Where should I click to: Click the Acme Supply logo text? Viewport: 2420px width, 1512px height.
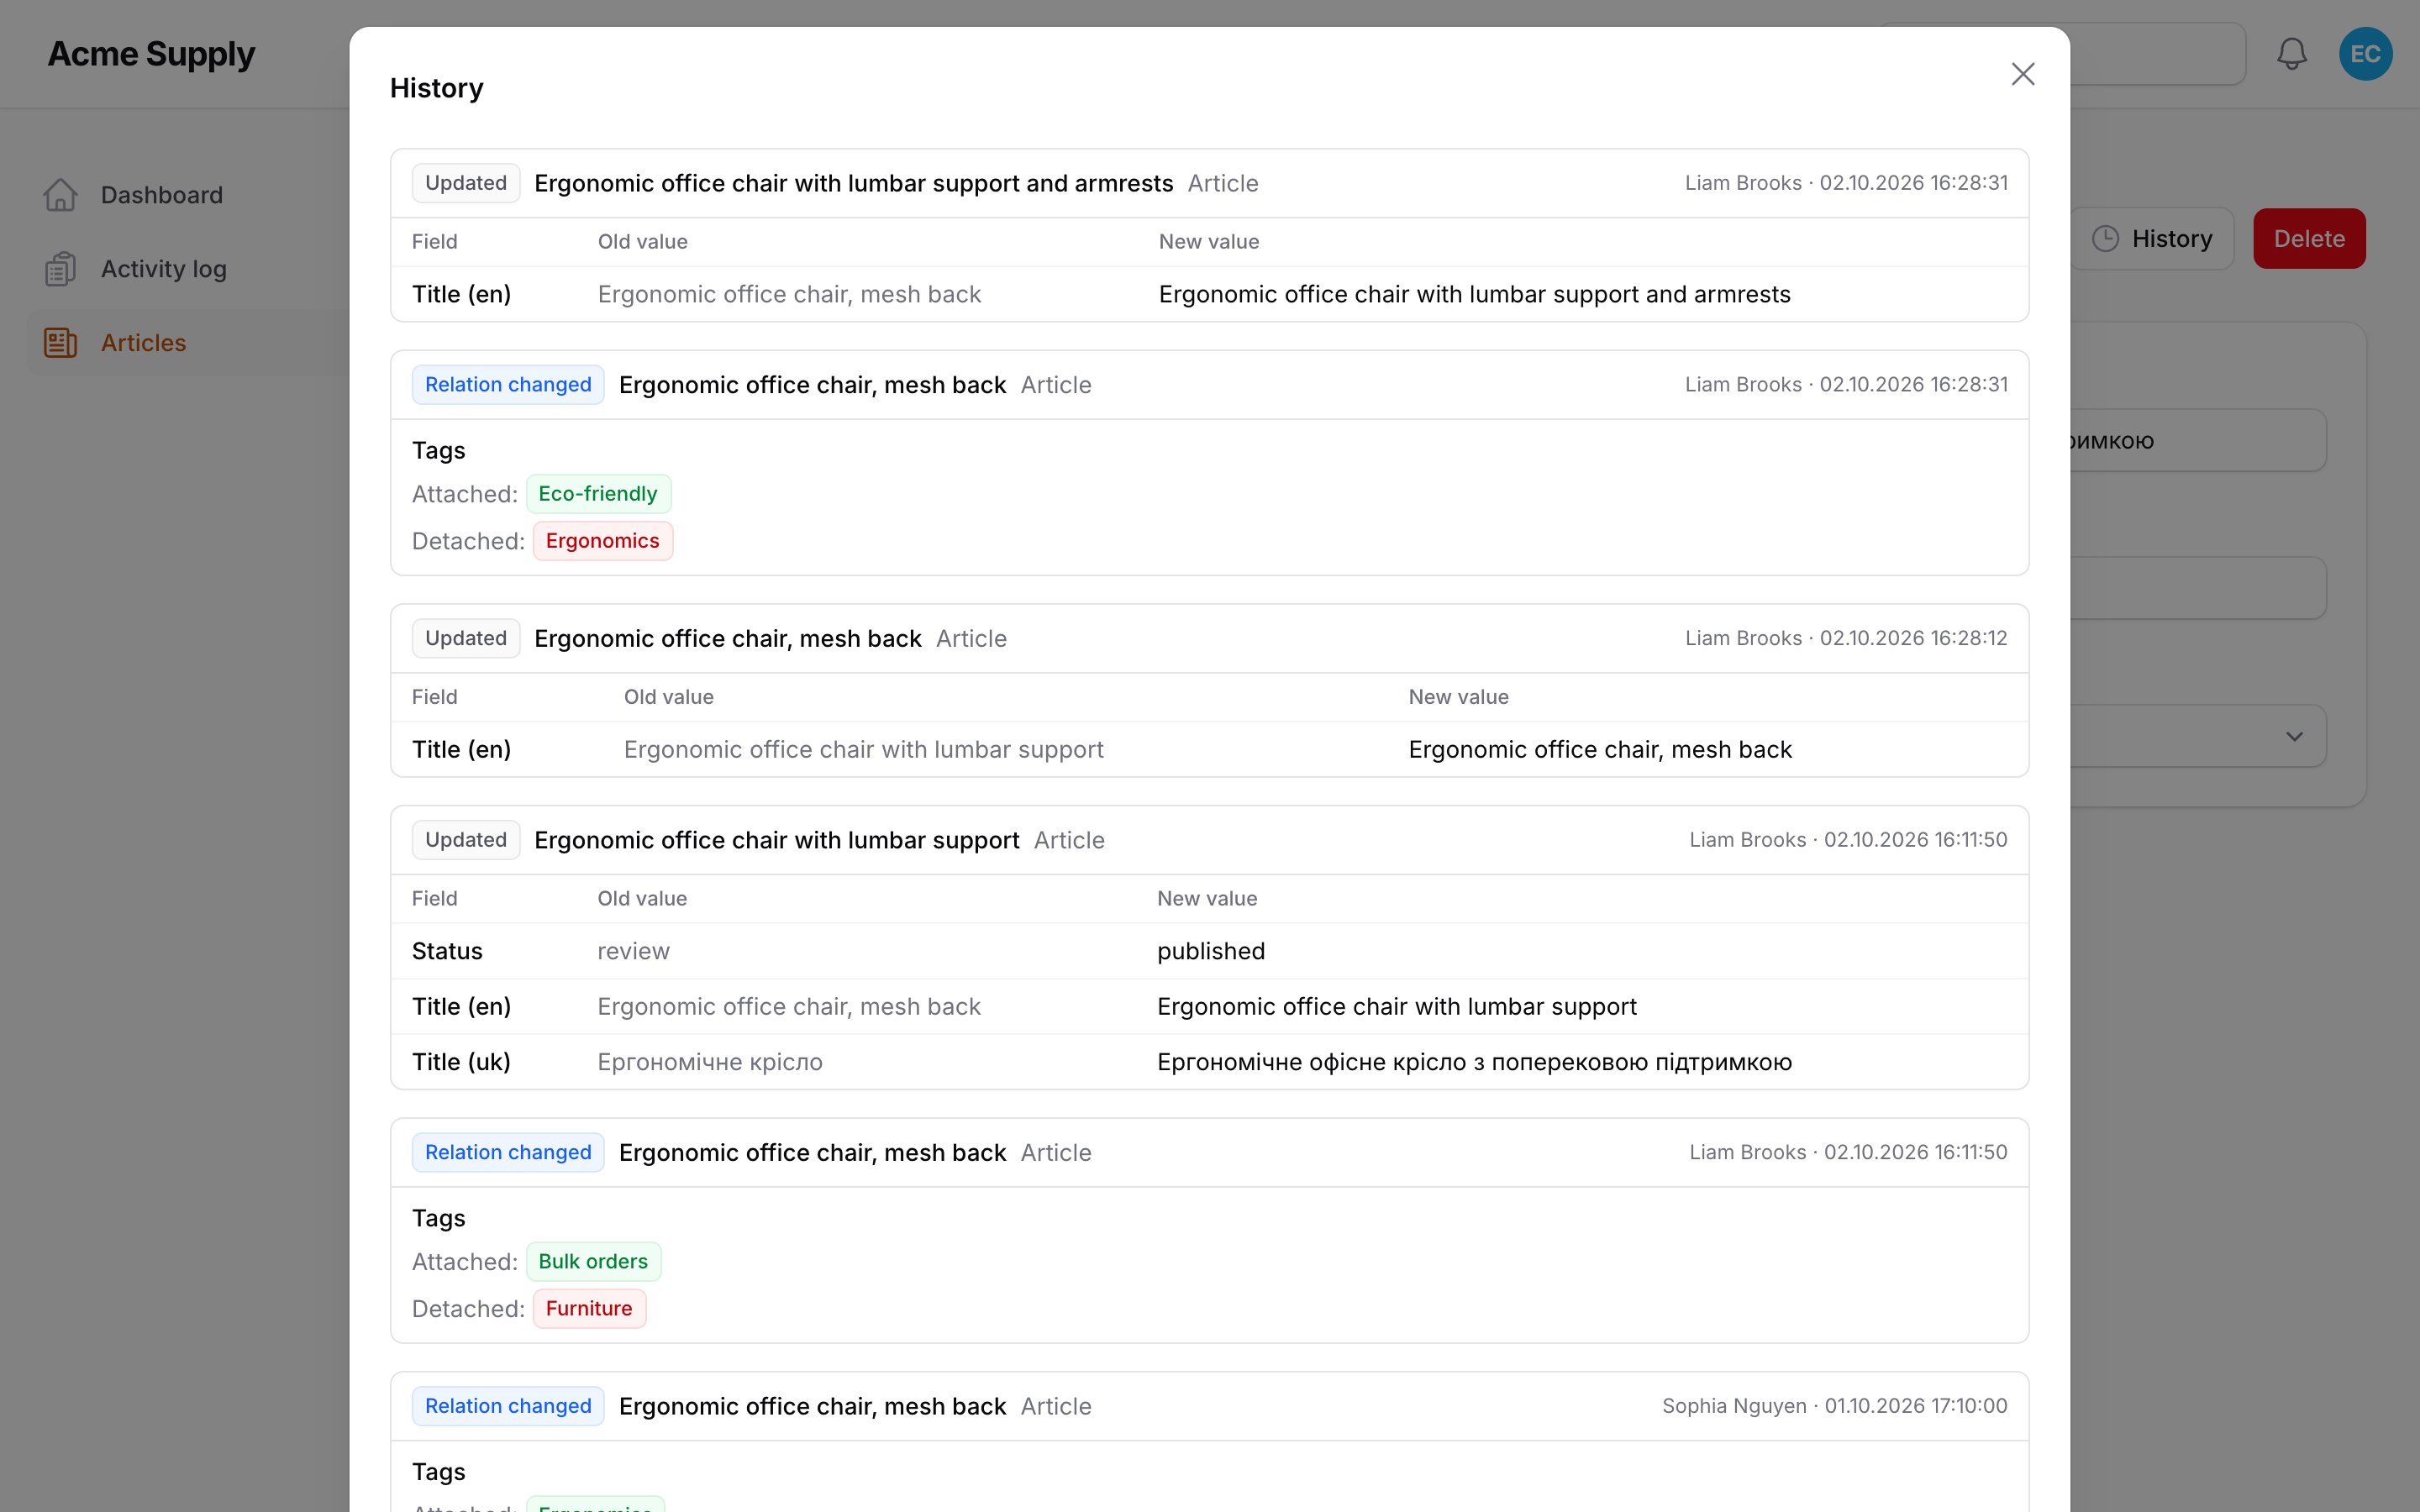pyautogui.click(x=151, y=54)
